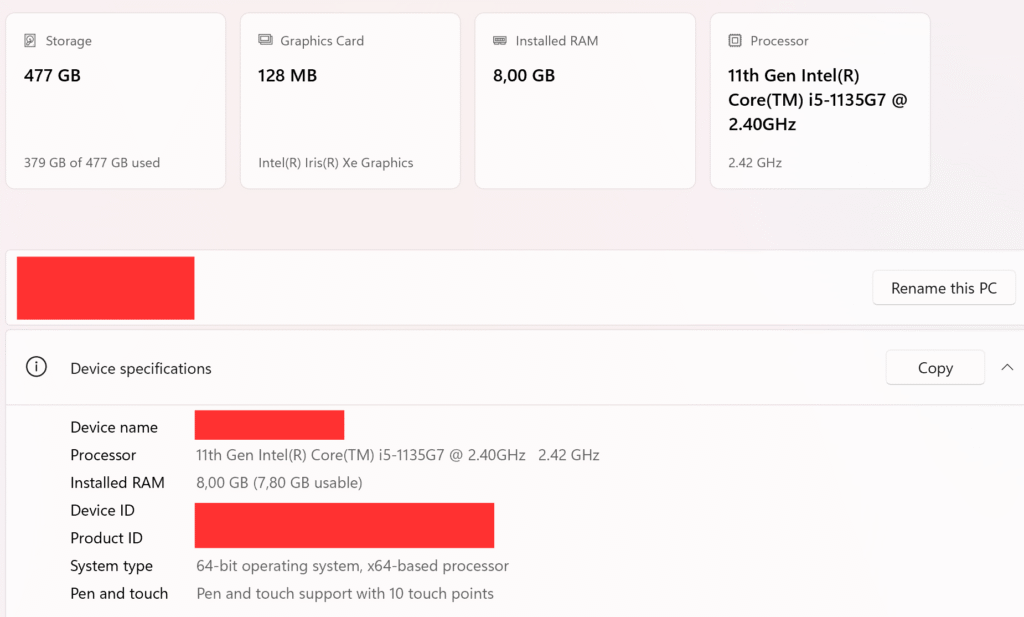Click the Device specifications header text
The width and height of the screenshot is (1024, 617).
[x=141, y=368]
